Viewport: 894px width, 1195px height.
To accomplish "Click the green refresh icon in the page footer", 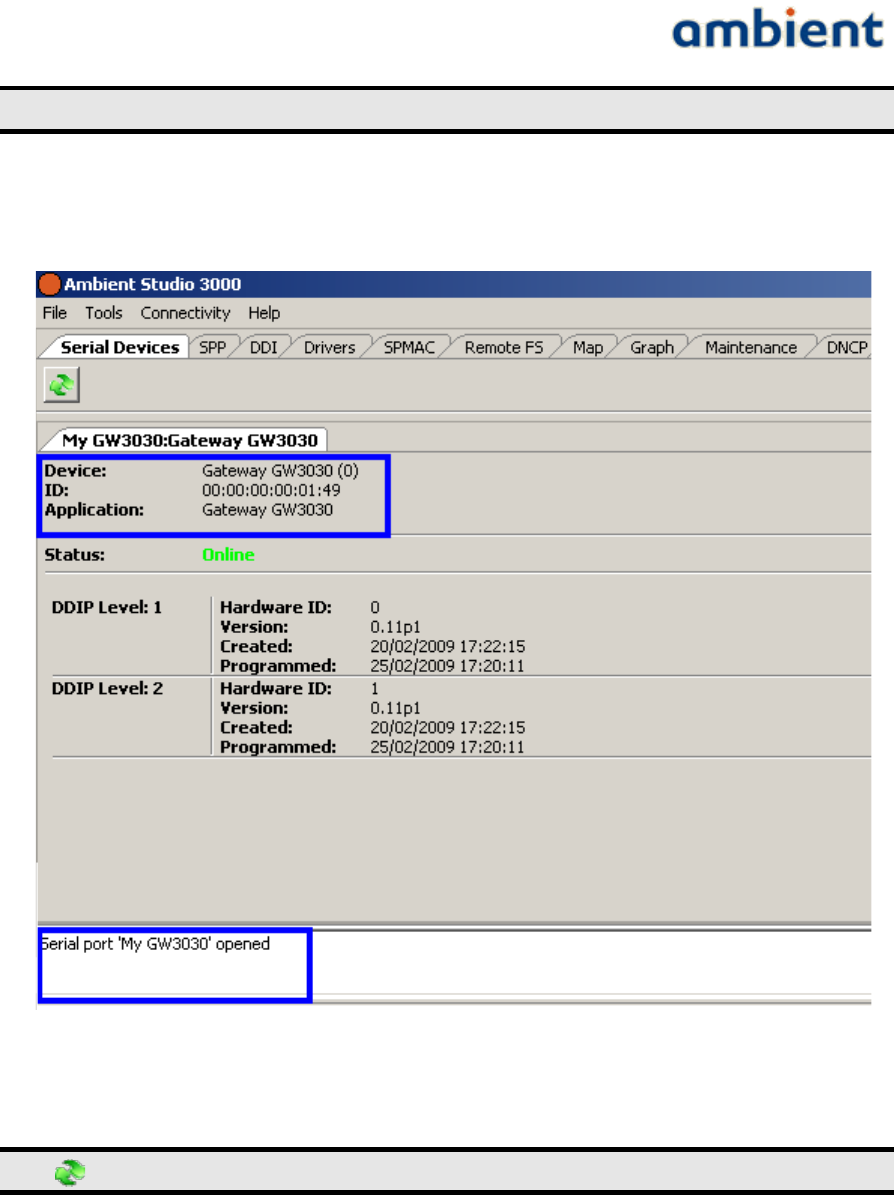I will 70,1173.
